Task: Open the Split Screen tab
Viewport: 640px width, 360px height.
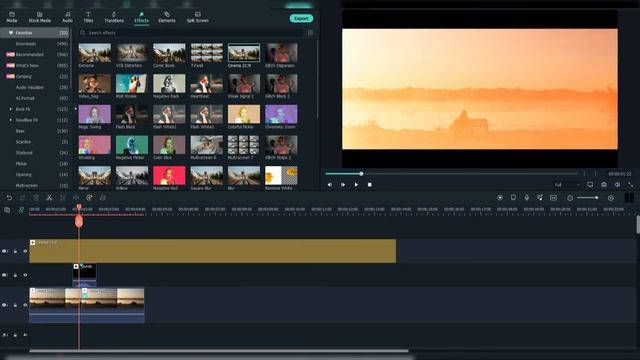Action: [x=198, y=17]
